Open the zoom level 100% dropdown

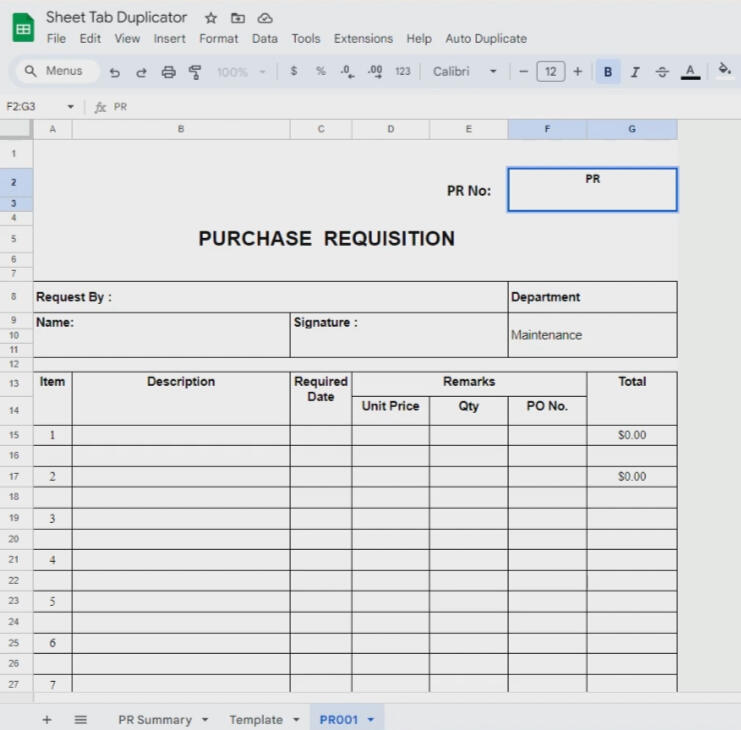coord(241,72)
